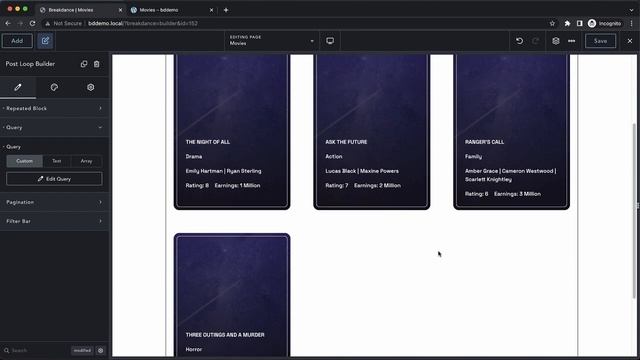This screenshot has width=640, height=360.
Task: Open the Add elements panel
Action: (x=17, y=41)
